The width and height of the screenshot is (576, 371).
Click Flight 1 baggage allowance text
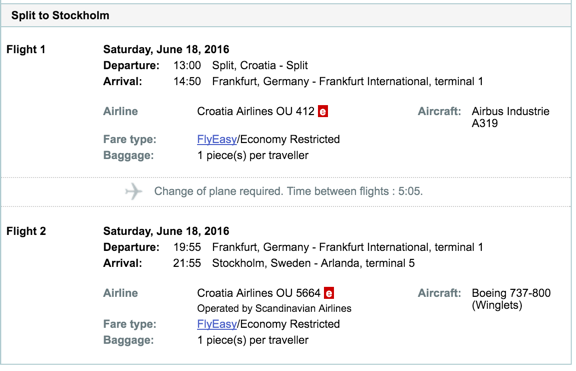(x=253, y=156)
